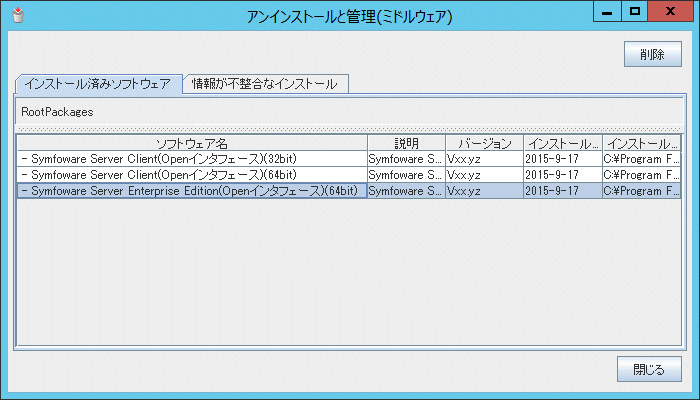
Task: Minimize the アンインストールと管理 window
Action: pyautogui.click(x=607, y=12)
